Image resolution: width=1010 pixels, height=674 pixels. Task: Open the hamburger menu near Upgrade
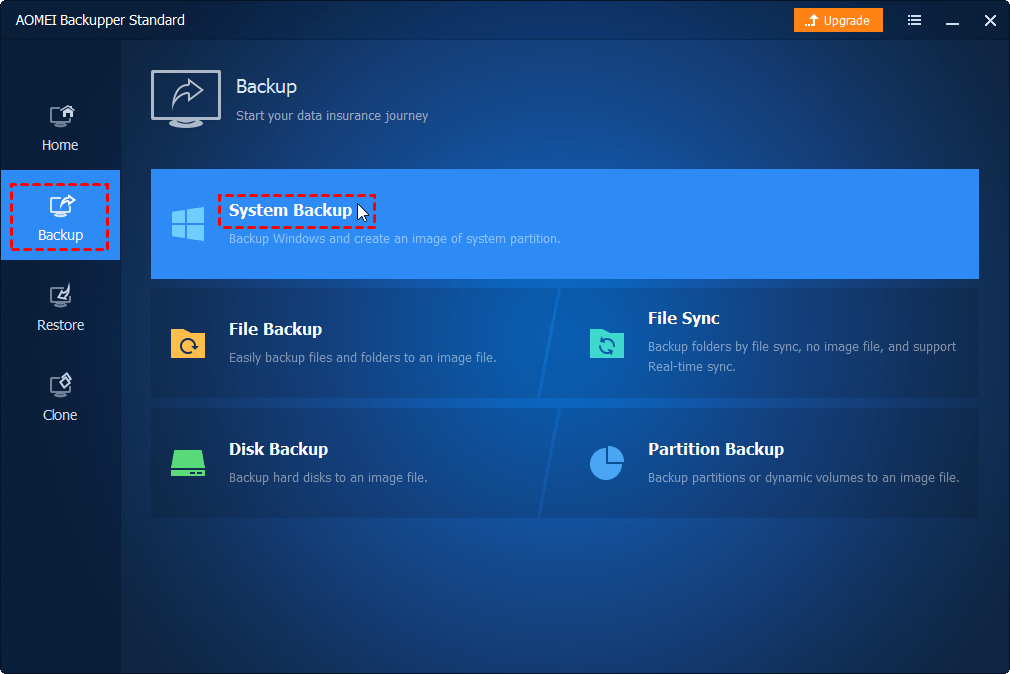(914, 20)
